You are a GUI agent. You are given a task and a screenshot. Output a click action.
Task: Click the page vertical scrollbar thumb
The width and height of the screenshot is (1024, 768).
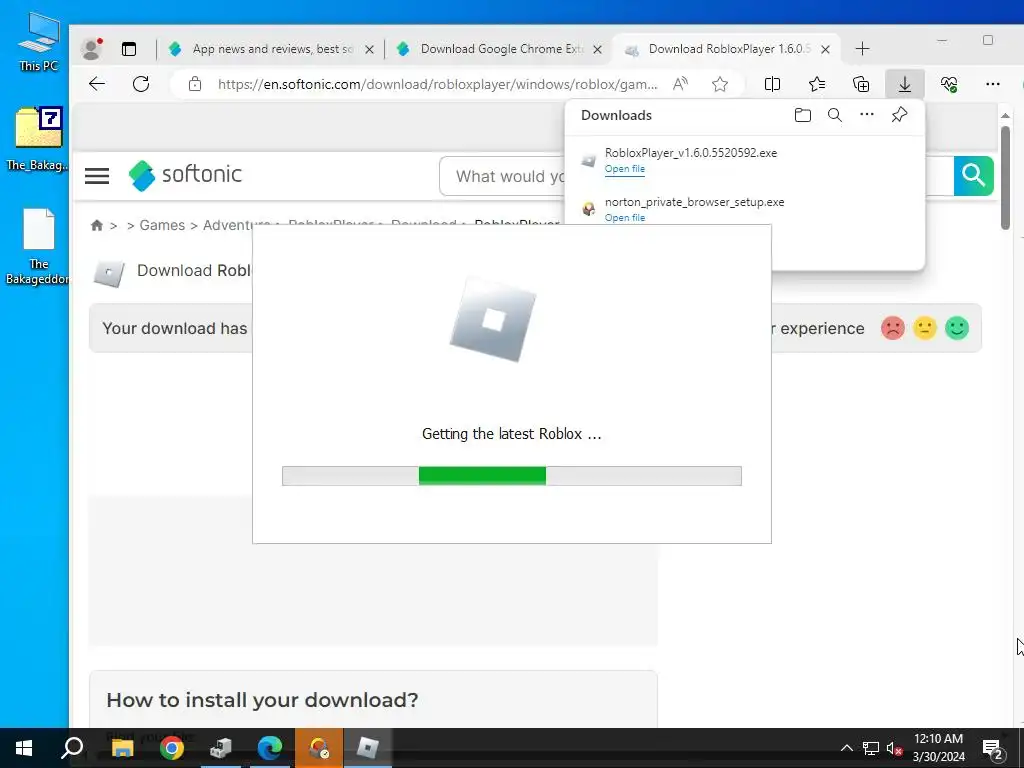pyautogui.click(x=1005, y=178)
